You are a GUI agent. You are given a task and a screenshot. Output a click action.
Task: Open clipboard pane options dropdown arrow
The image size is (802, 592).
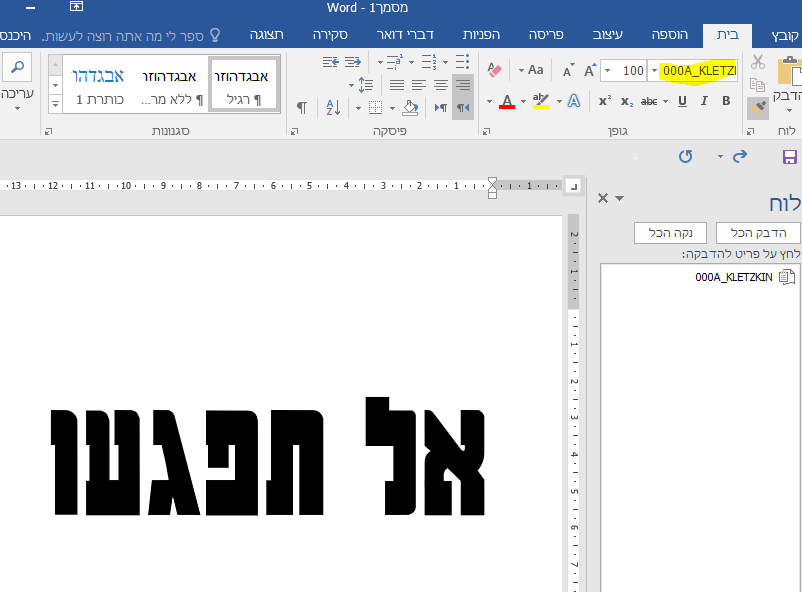[619, 198]
